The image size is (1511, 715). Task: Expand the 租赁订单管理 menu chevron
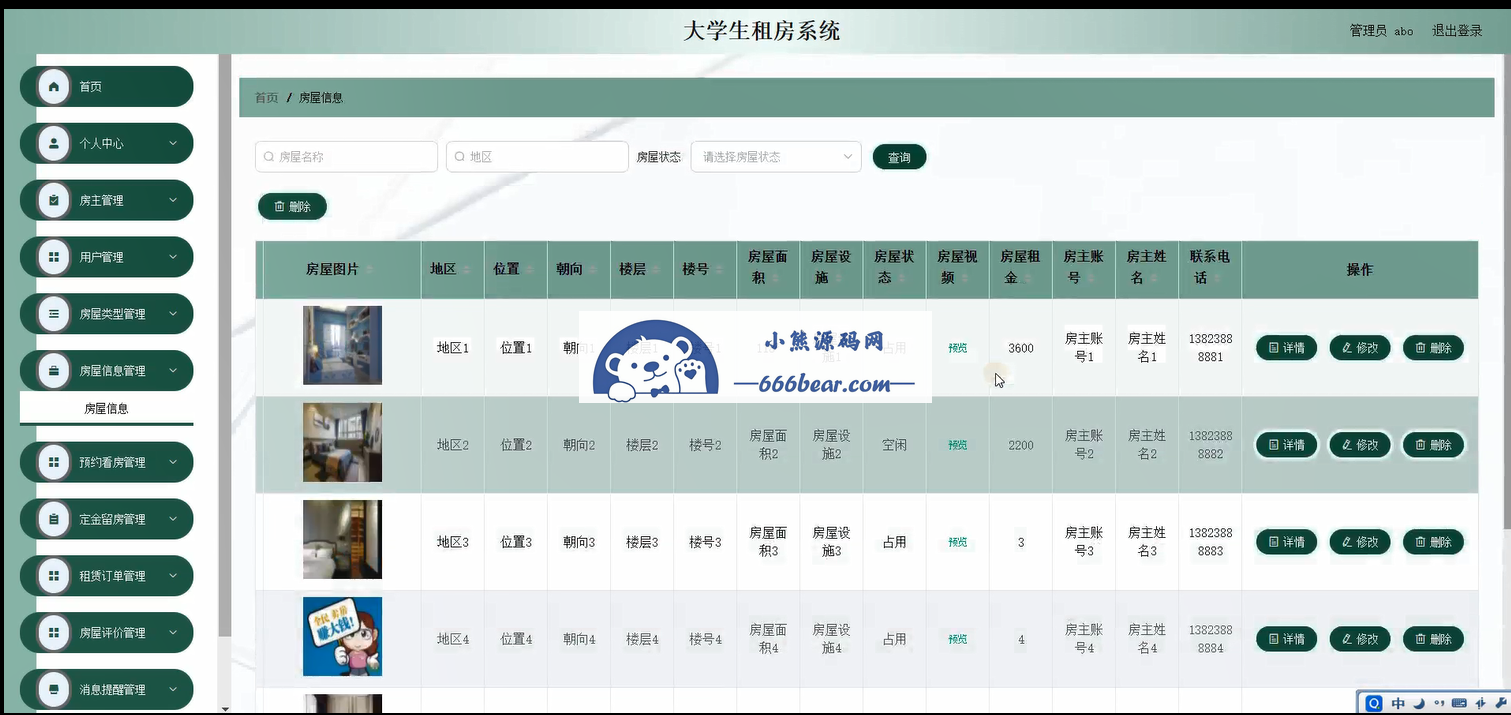pyautogui.click(x=173, y=576)
